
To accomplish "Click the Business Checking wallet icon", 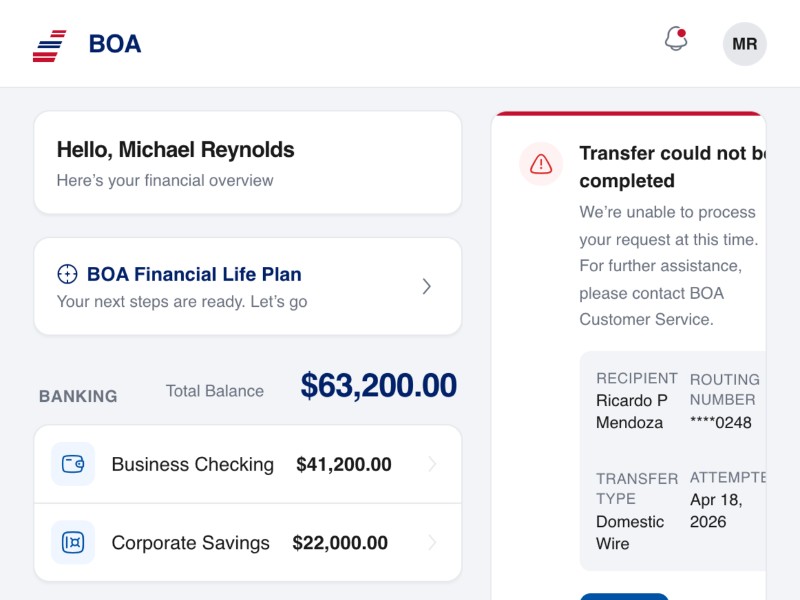I will (73, 464).
